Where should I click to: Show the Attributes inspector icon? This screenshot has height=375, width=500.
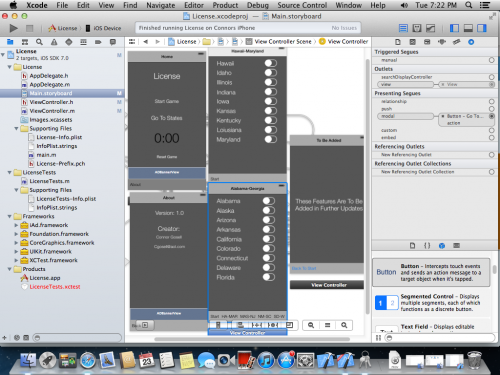click(442, 42)
